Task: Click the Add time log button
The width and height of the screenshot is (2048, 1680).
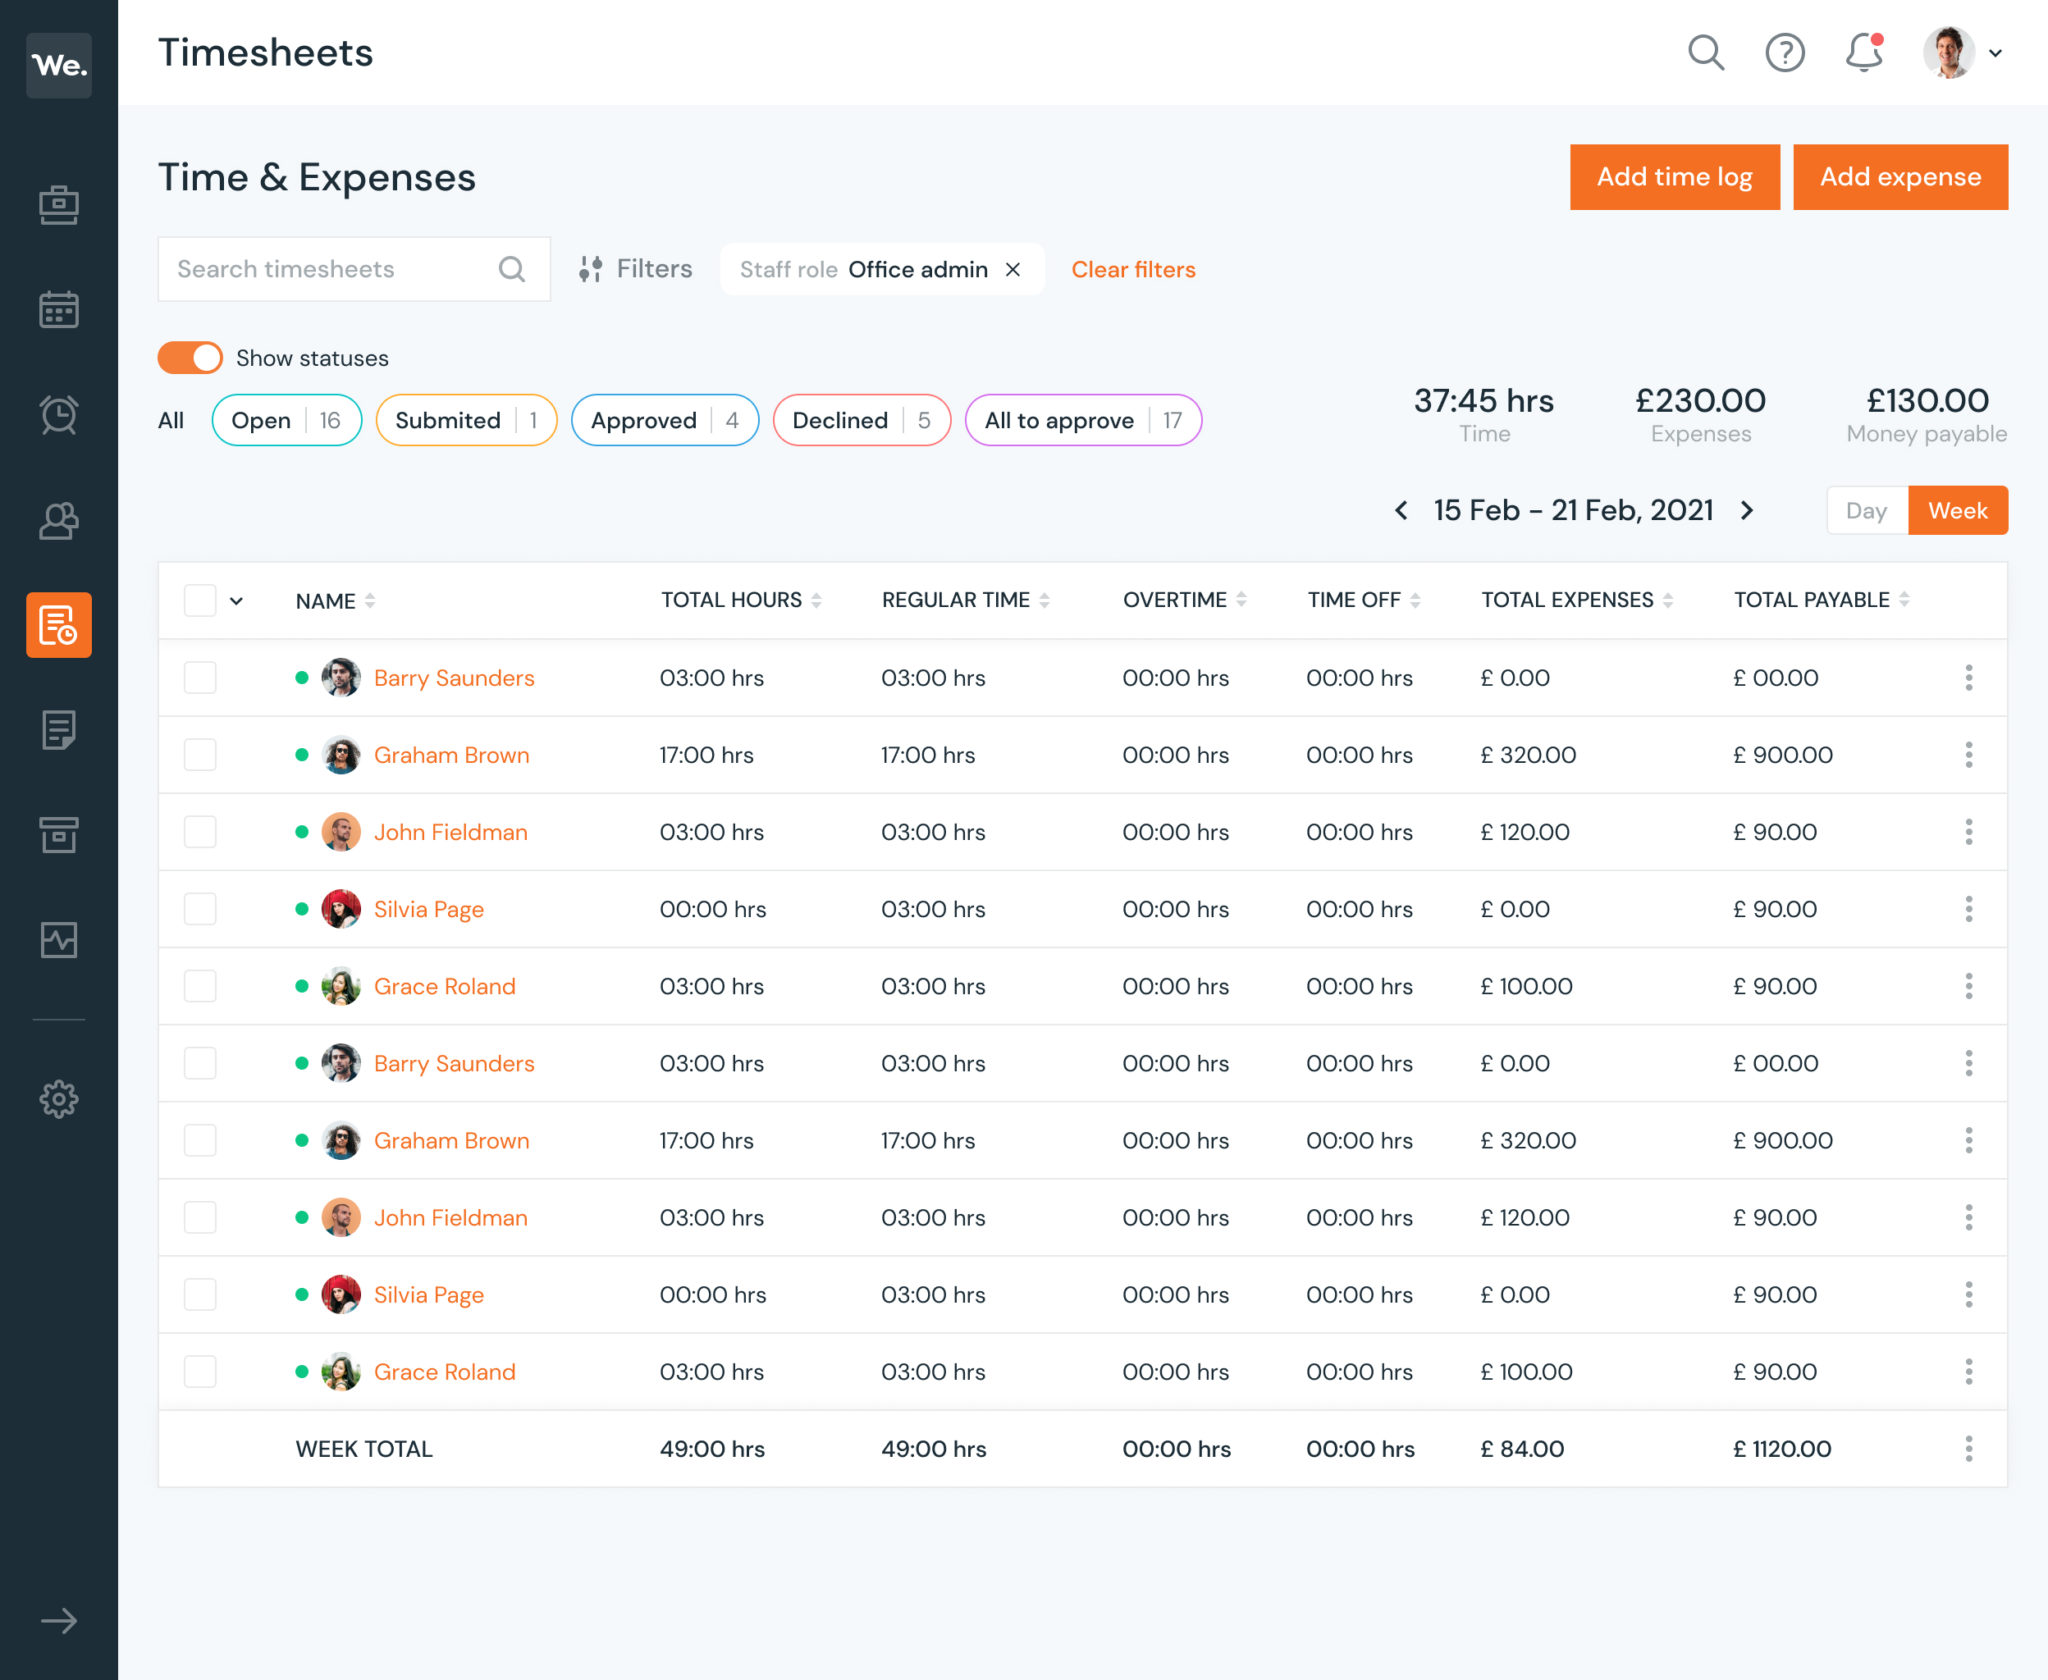Action: (1674, 177)
